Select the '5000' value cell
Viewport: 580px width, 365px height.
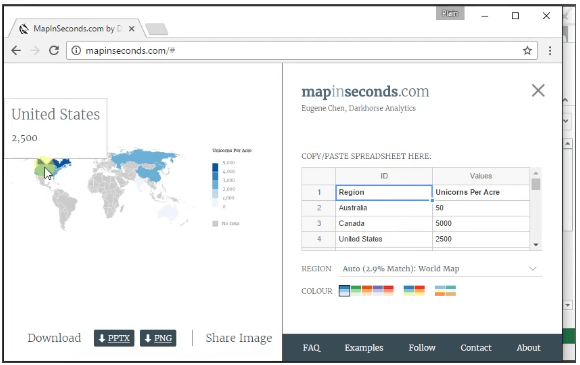pyautogui.click(x=481, y=224)
